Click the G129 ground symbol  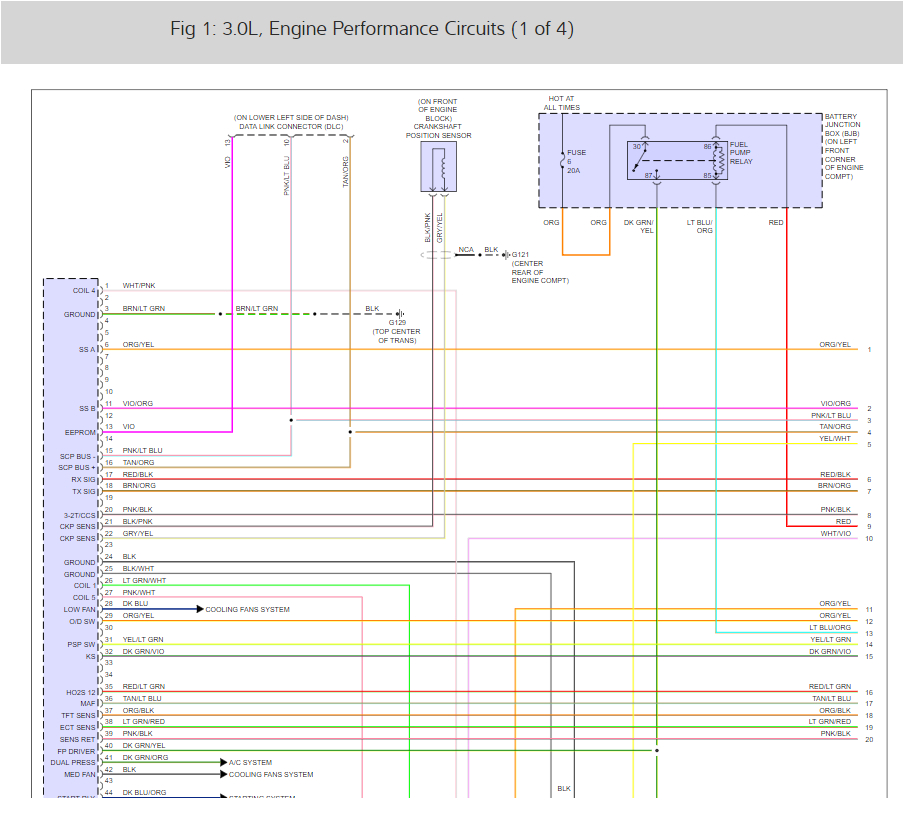397,313
